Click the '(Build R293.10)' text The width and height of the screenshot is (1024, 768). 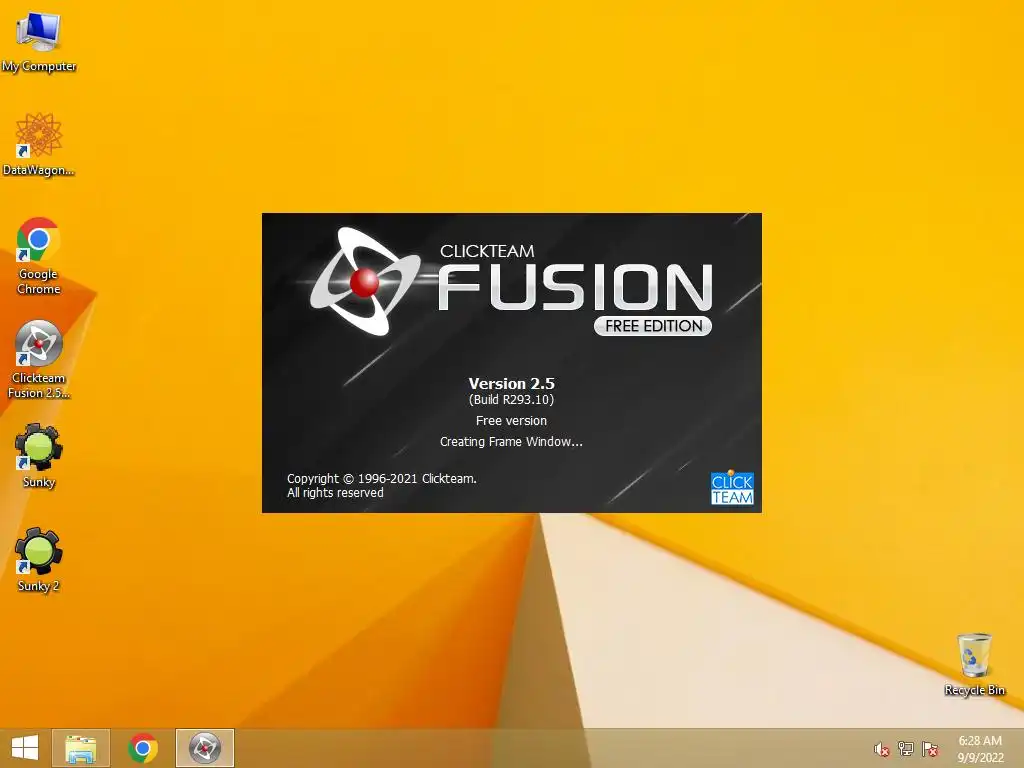(511, 400)
